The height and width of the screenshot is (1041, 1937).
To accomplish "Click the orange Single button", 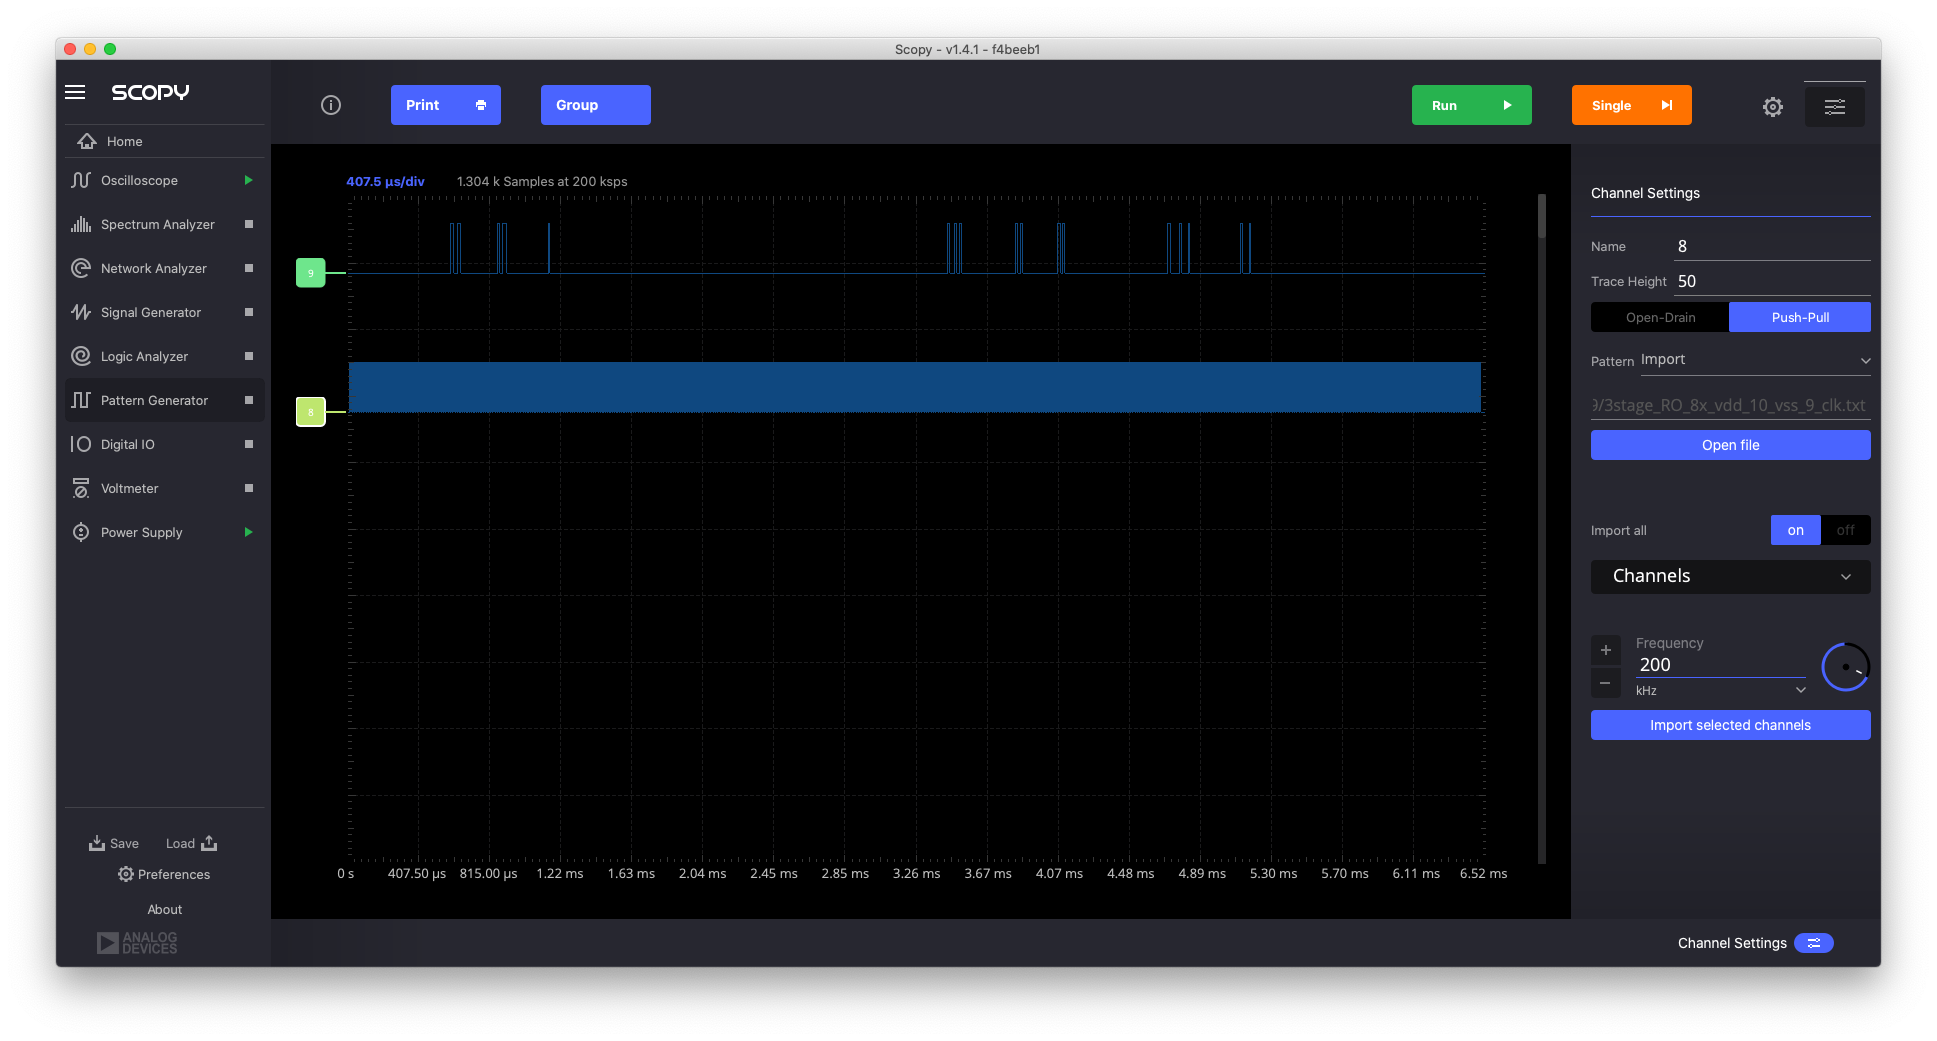I will [x=1632, y=105].
